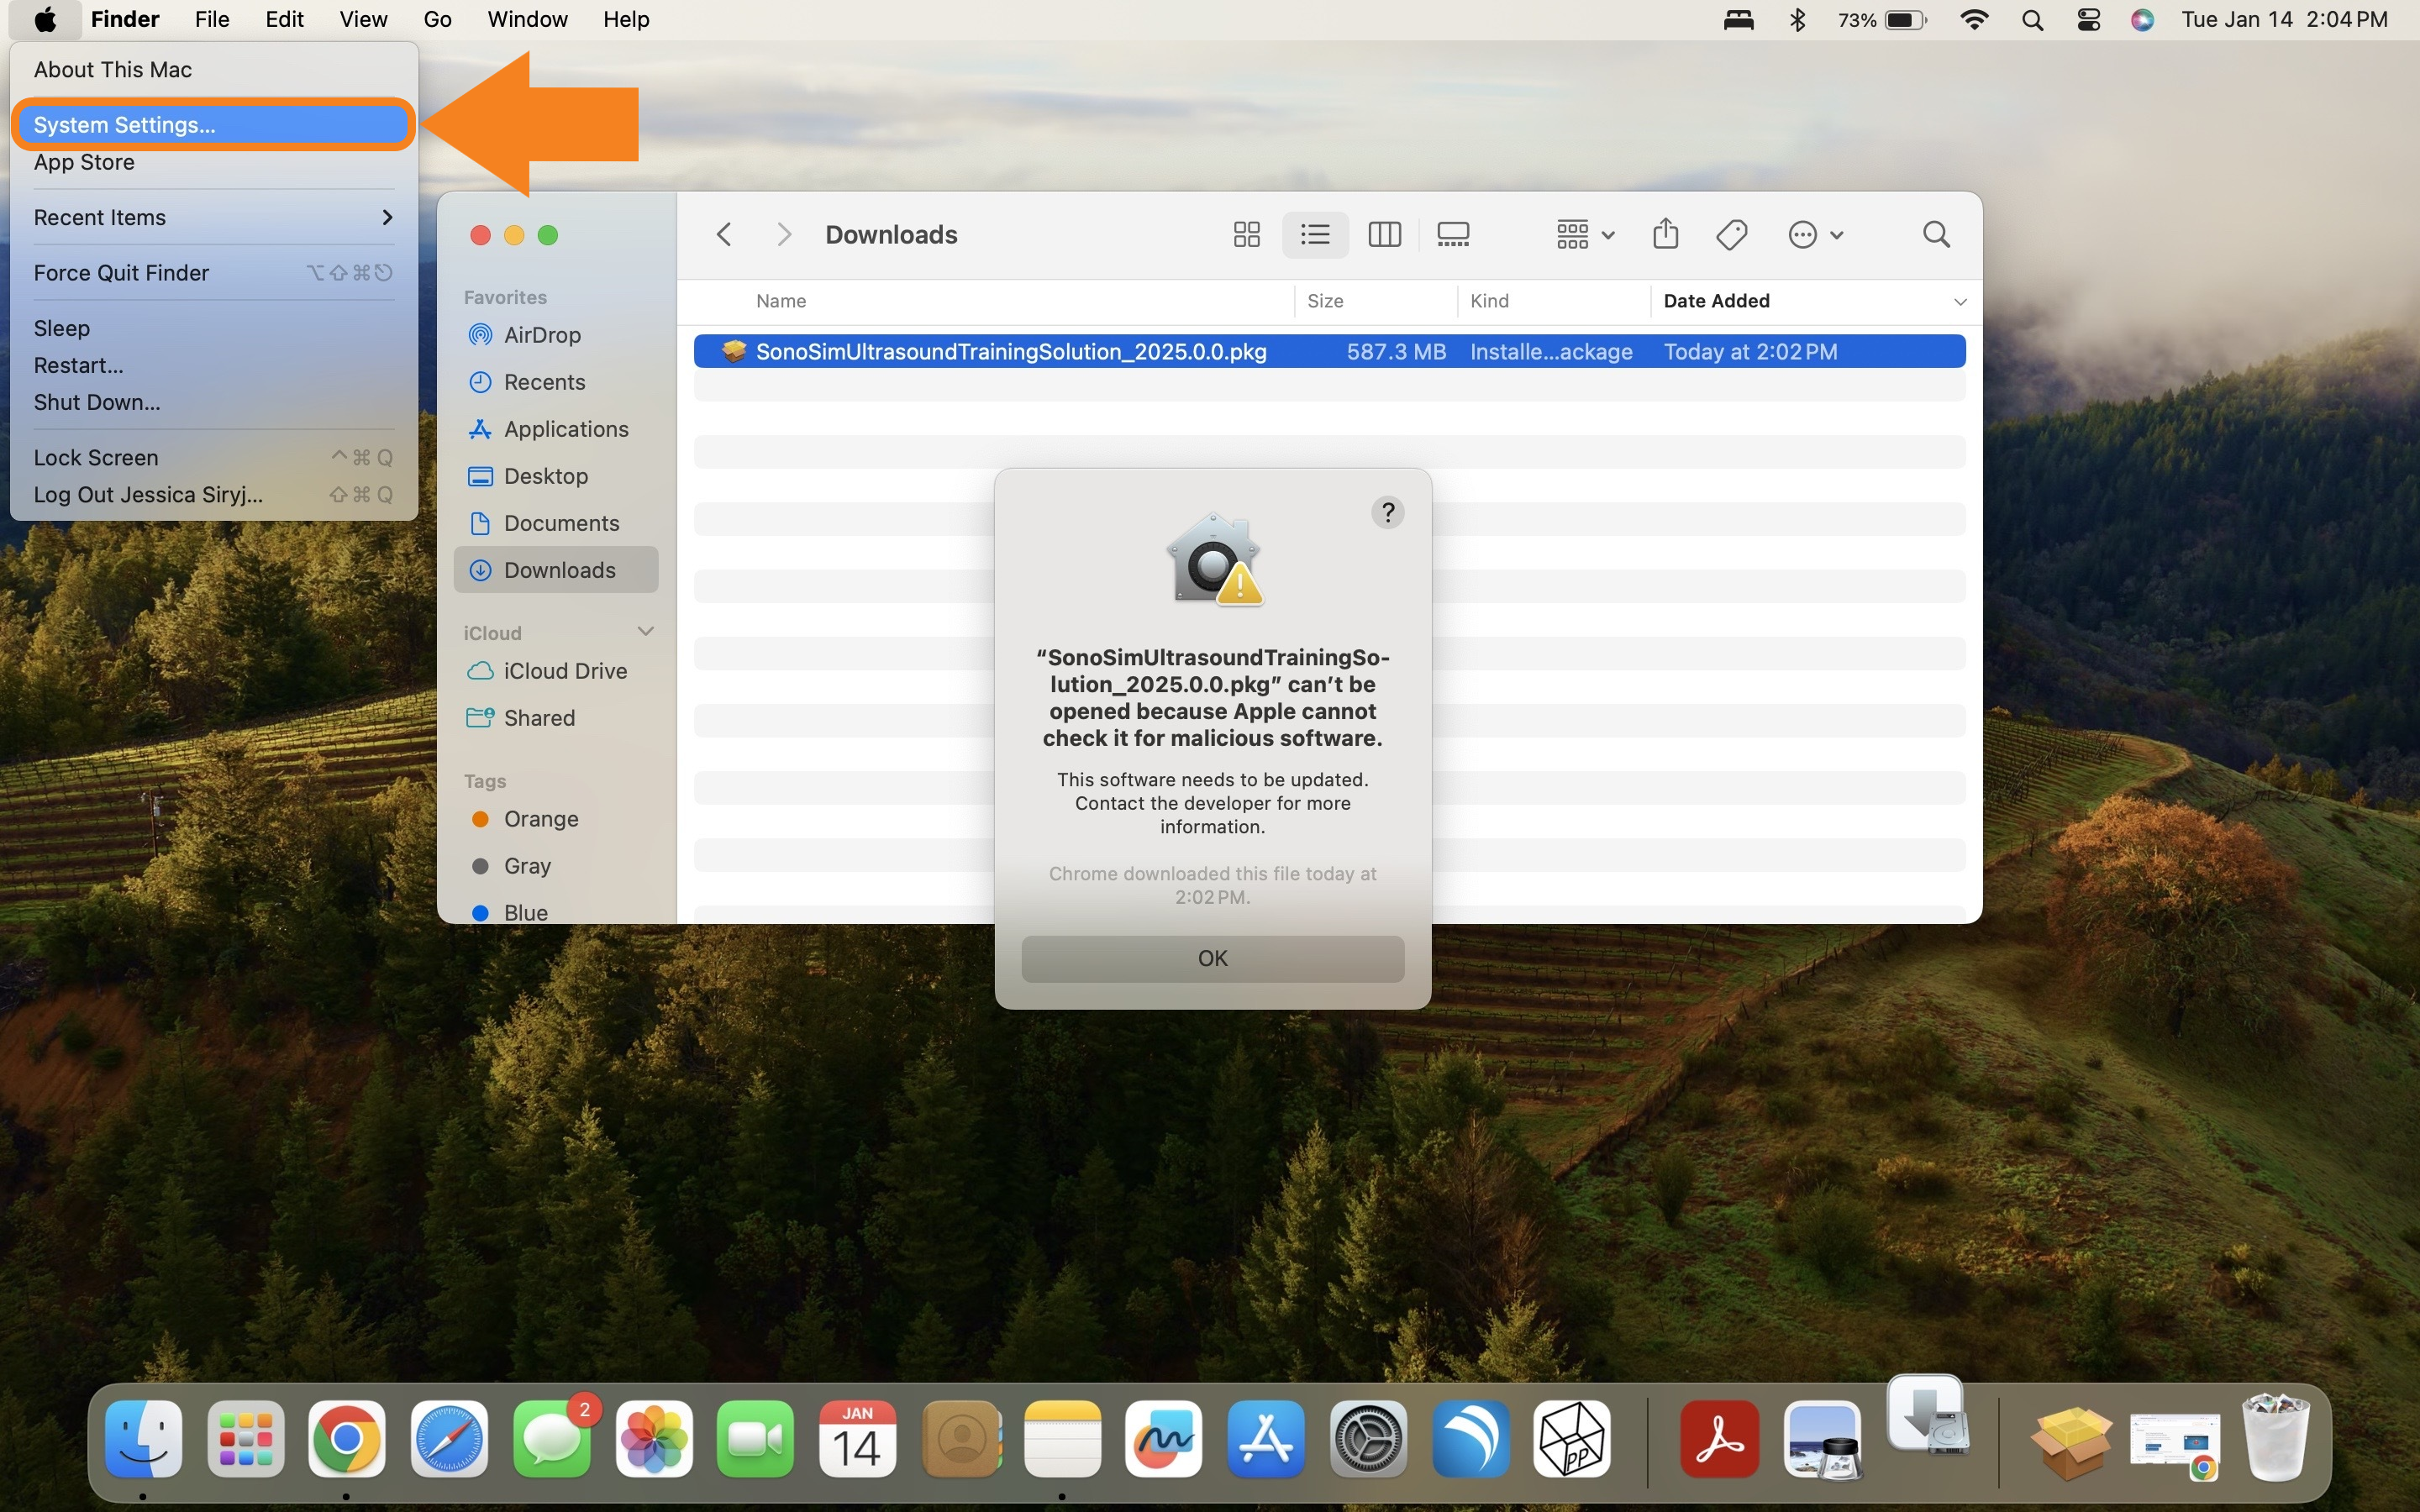Click the Column view icon in Finder
2420x1512 pixels.
1383,234
